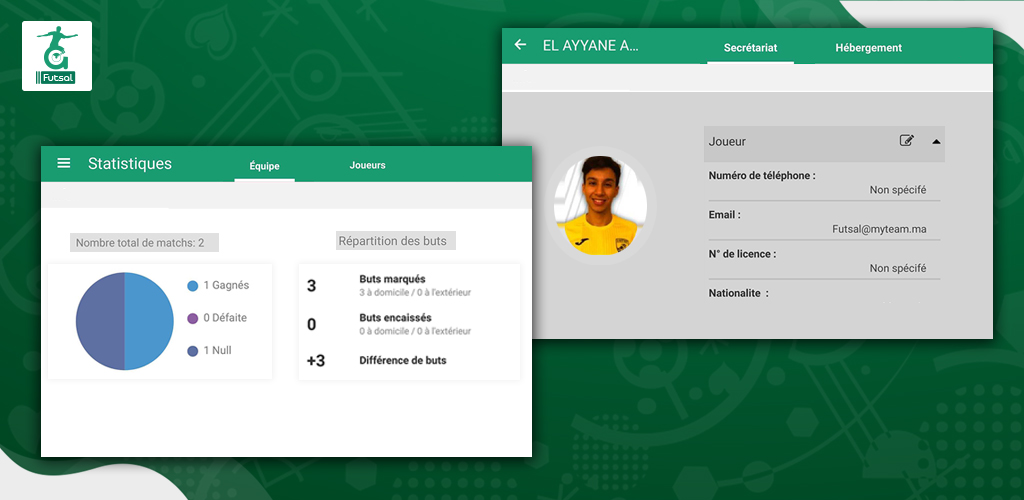Click the Nombre total de matchs: 2 label

click(140, 243)
